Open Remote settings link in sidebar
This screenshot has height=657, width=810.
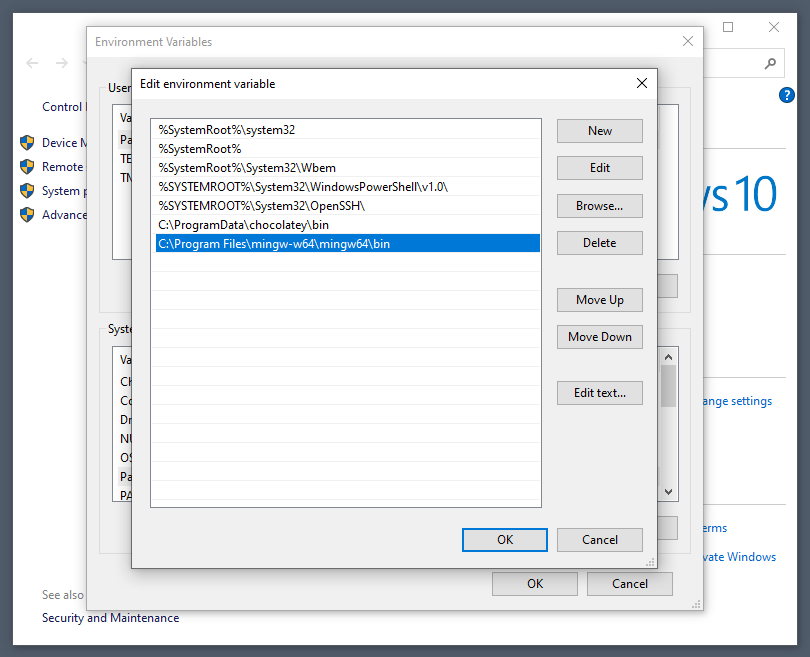[64, 167]
